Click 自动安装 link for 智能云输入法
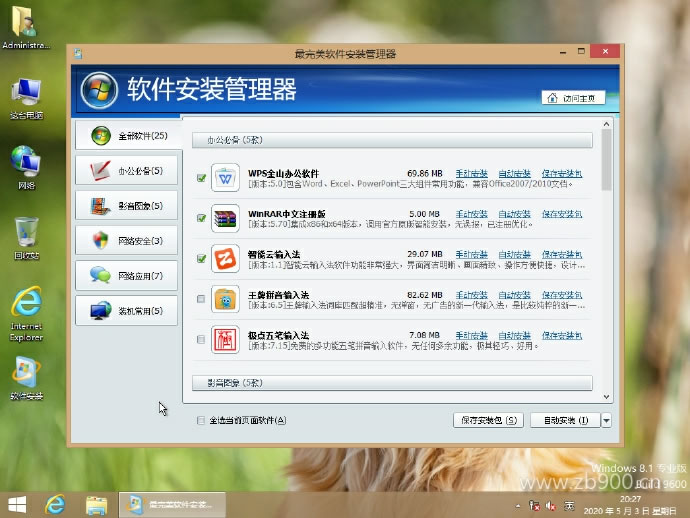This screenshot has height=518, width=690. coord(514,254)
